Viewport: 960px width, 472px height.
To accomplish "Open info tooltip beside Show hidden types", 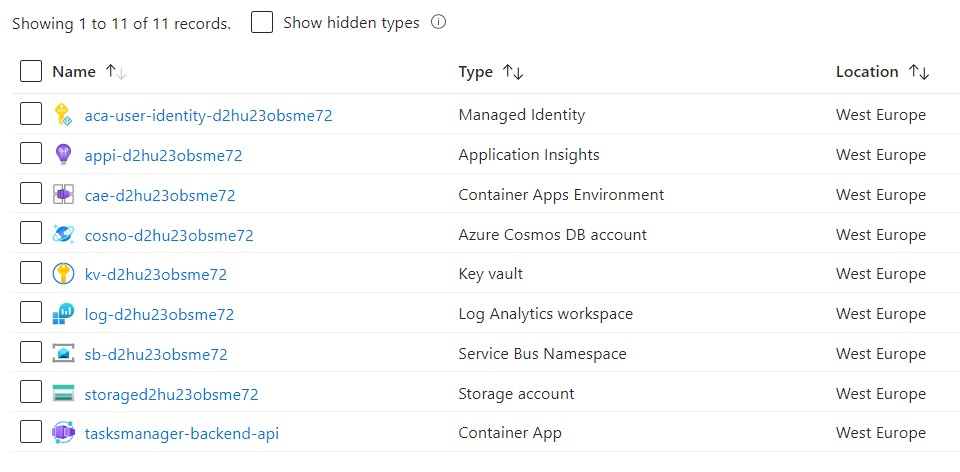I will click(438, 23).
